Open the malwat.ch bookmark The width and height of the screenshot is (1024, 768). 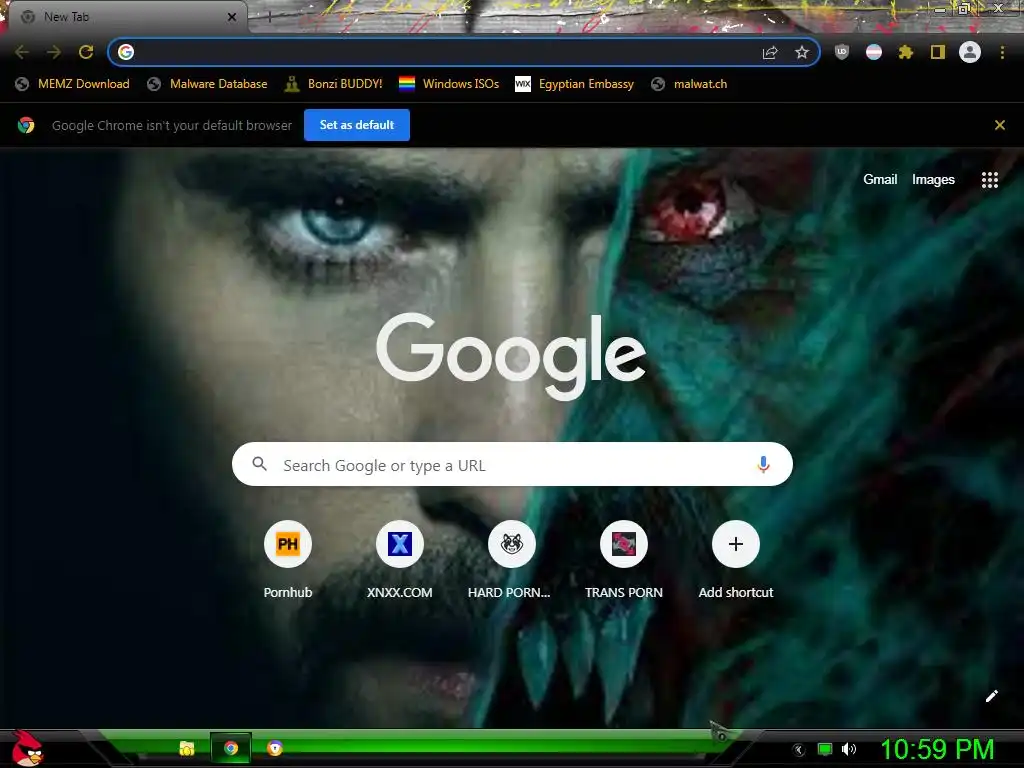pos(690,84)
